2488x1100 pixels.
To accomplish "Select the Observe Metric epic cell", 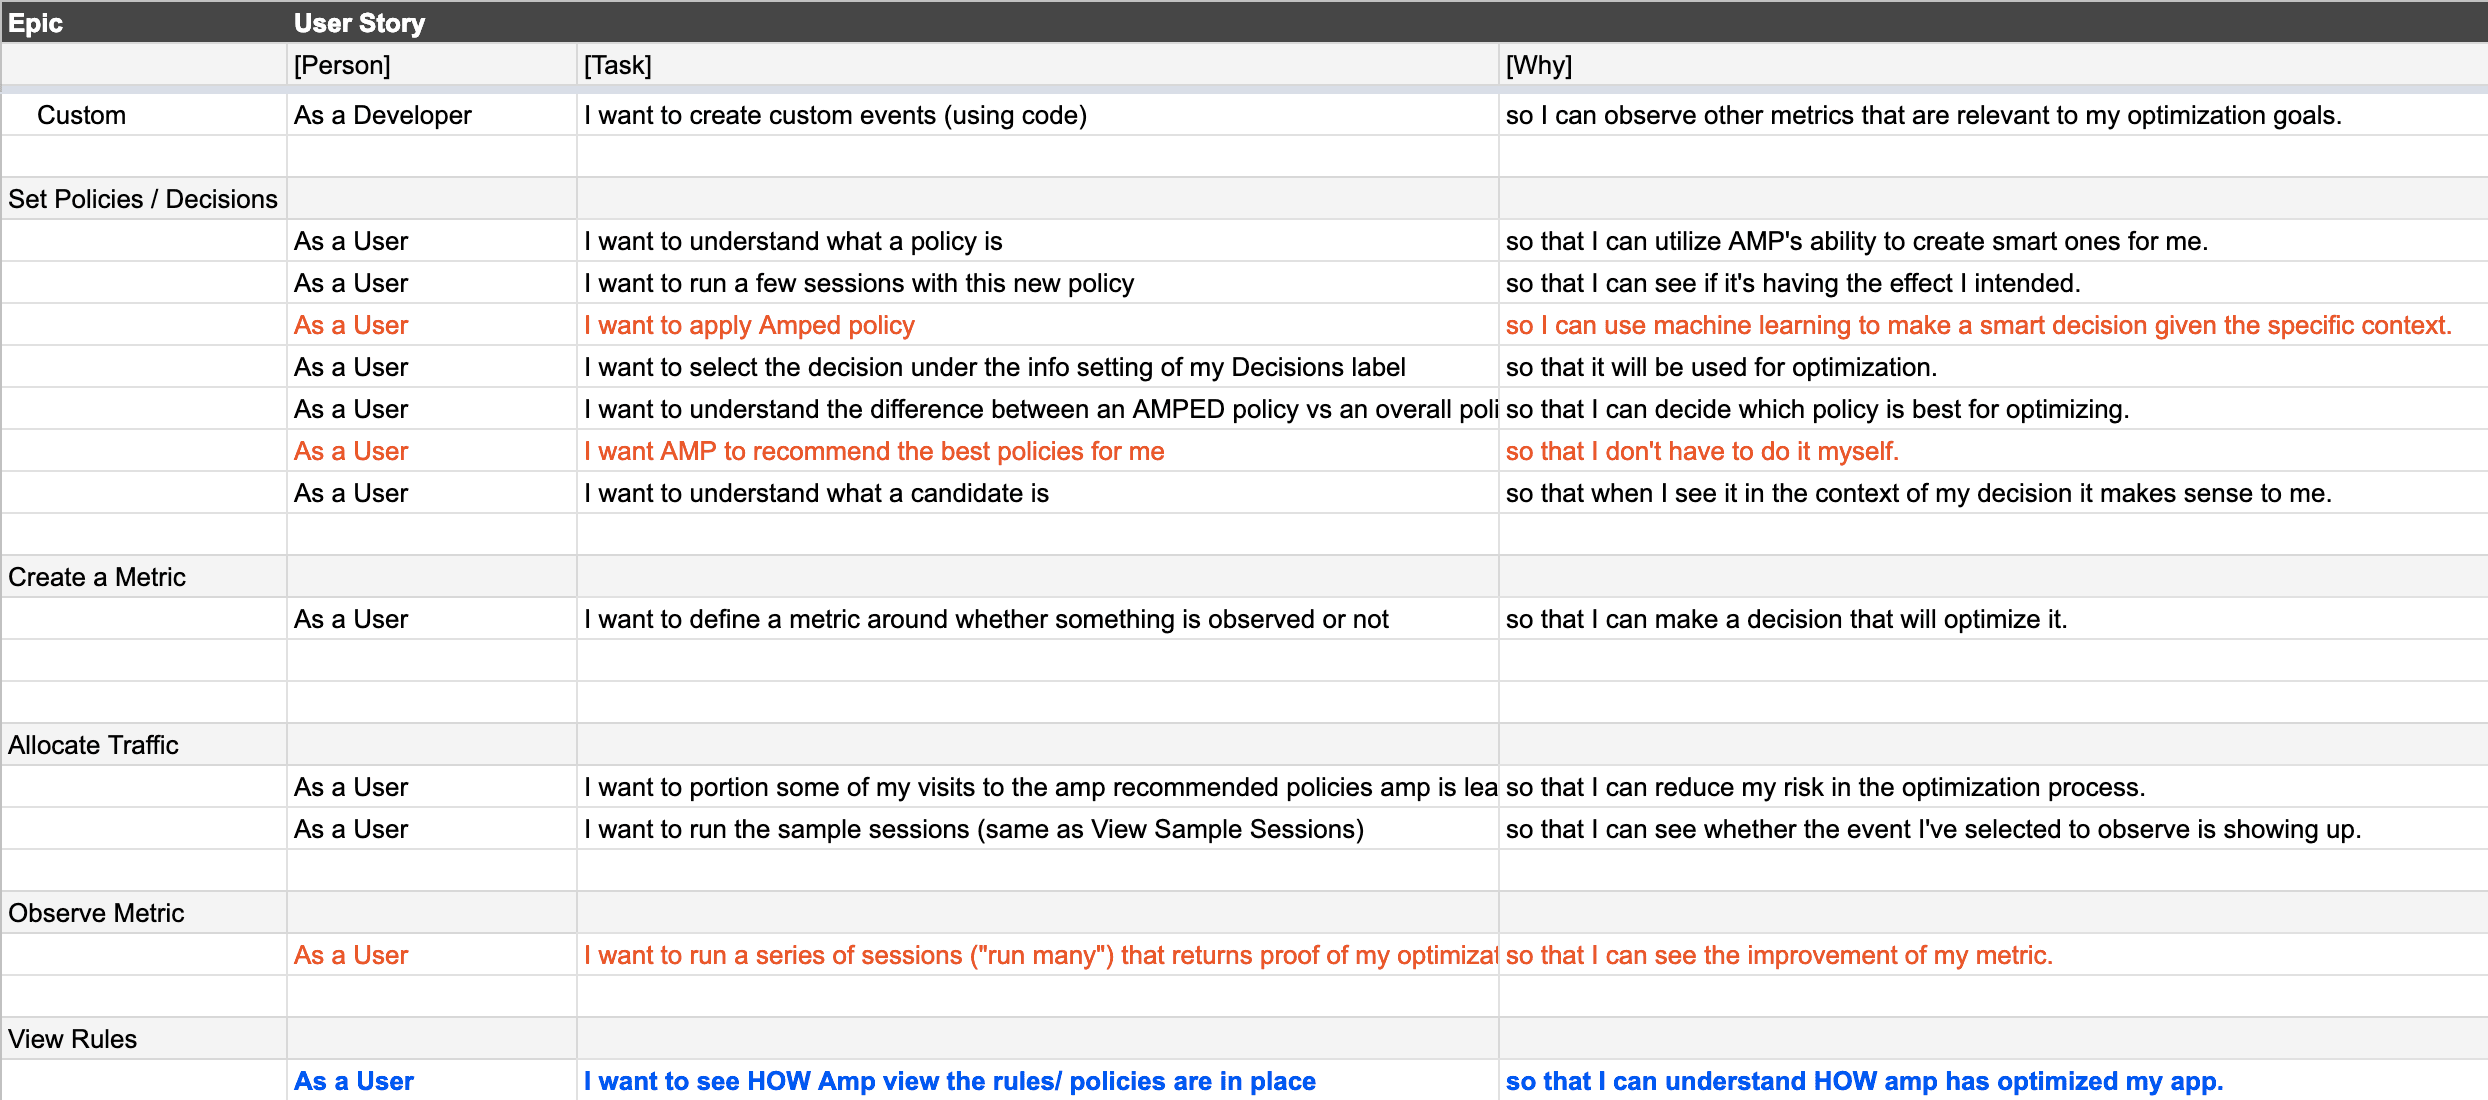I will click(x=144, y=913).
